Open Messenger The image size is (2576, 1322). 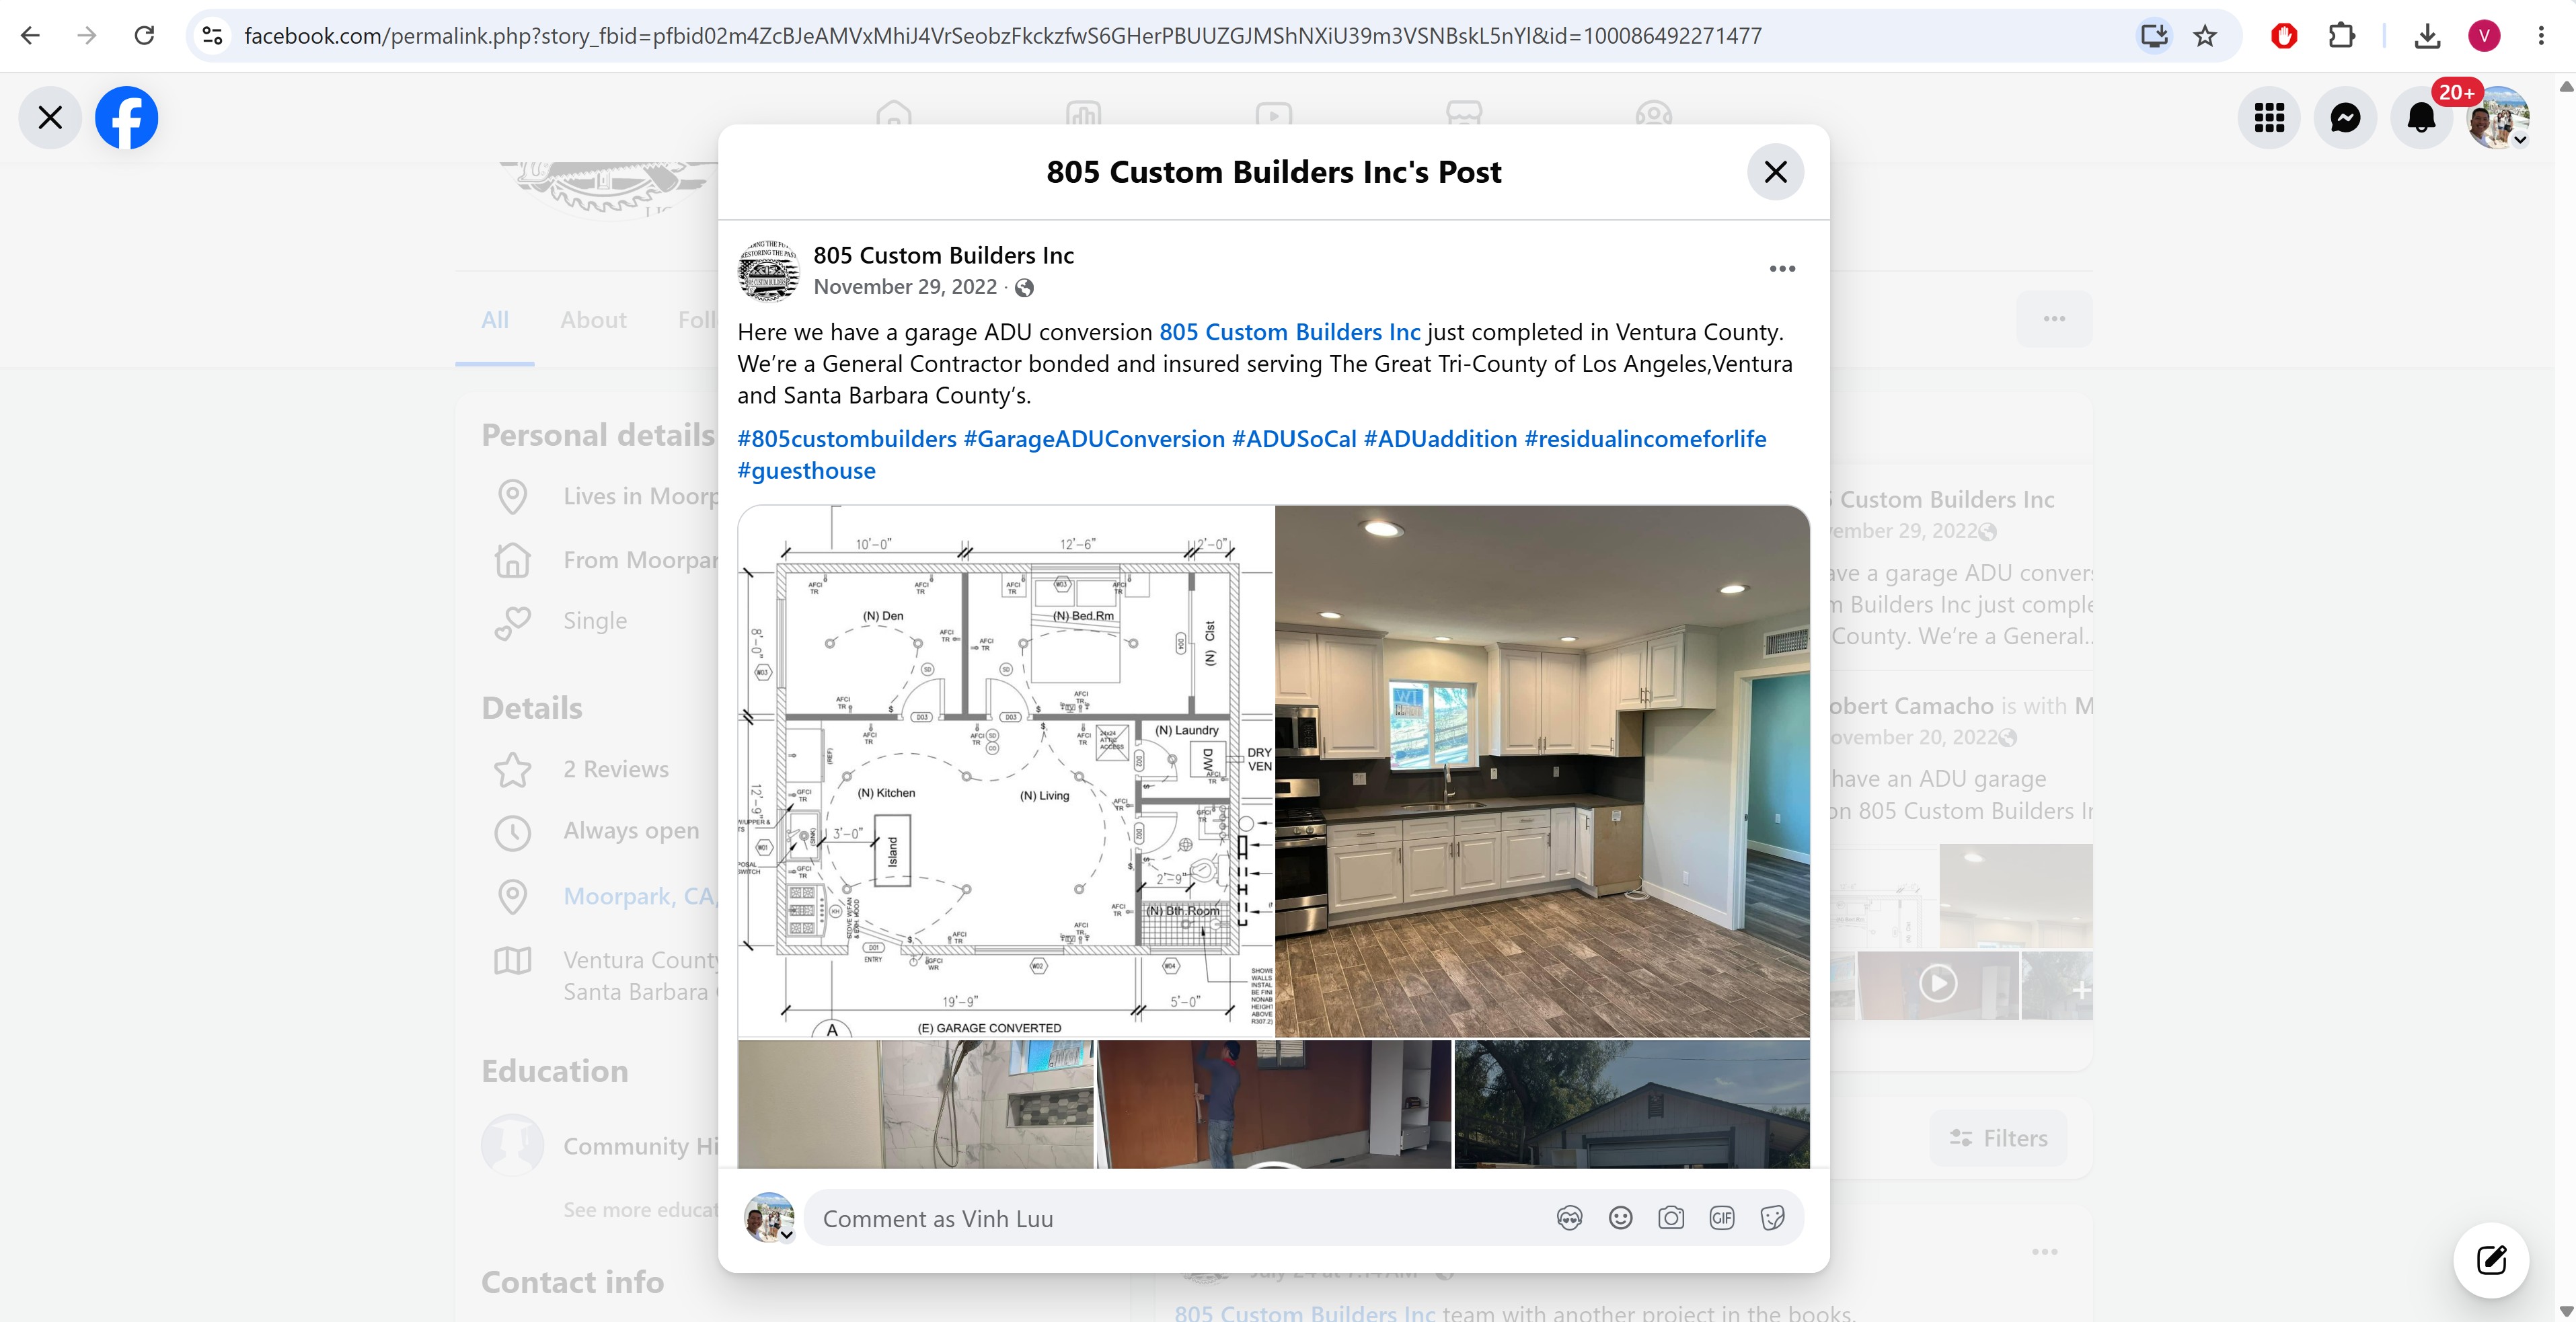(x=2345, y=118)
